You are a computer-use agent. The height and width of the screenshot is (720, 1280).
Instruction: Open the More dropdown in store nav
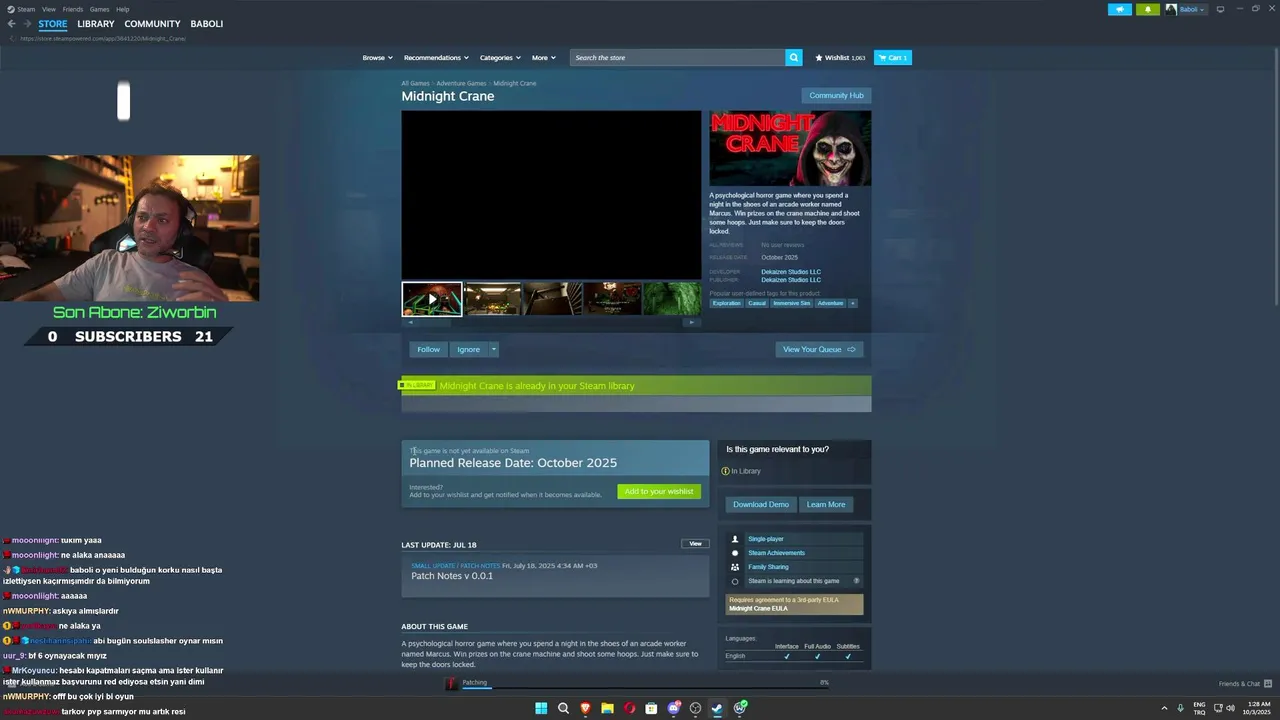(543, 58)
